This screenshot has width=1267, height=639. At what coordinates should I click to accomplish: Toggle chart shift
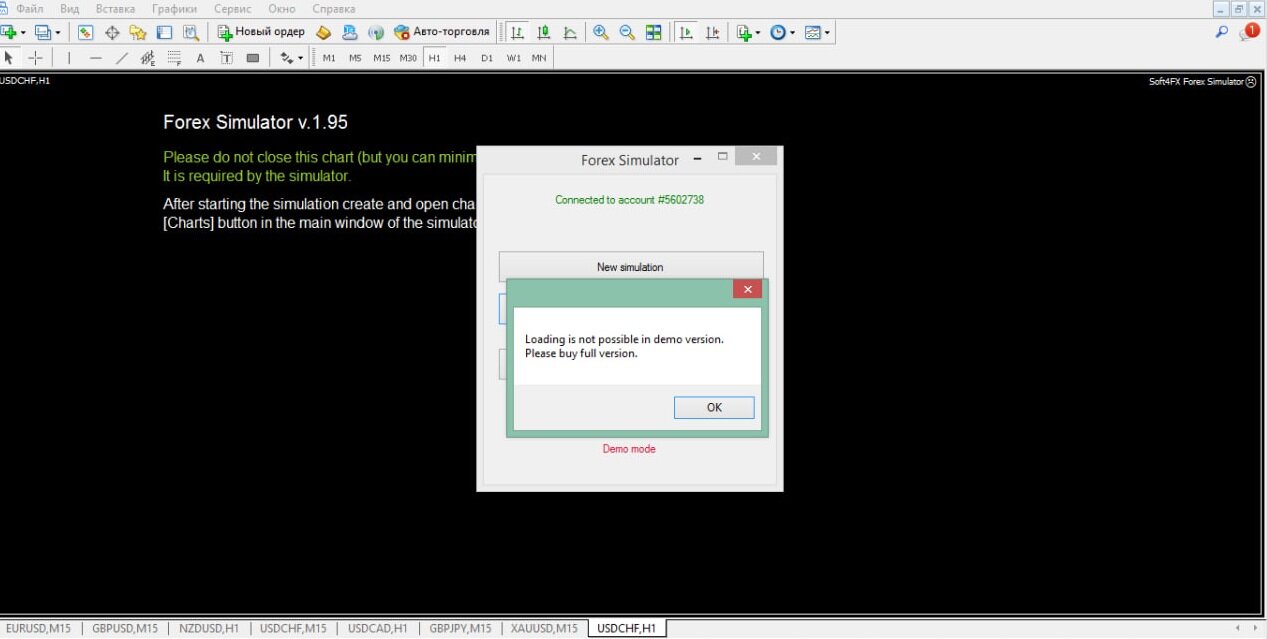[x=713, y=32]
